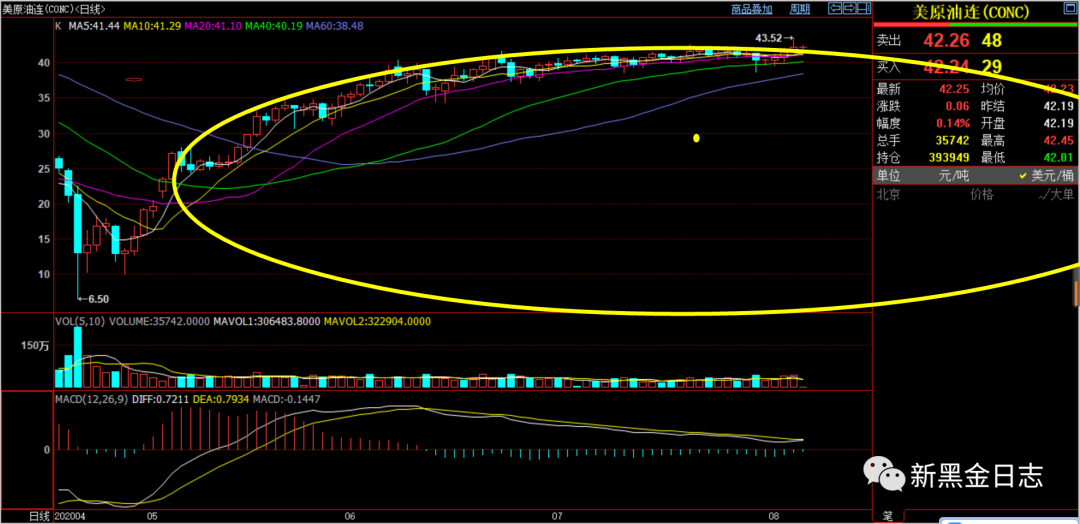Open the 周期 period link
This screenshot has height=524, width=1080.
click(x=800, y=9)
